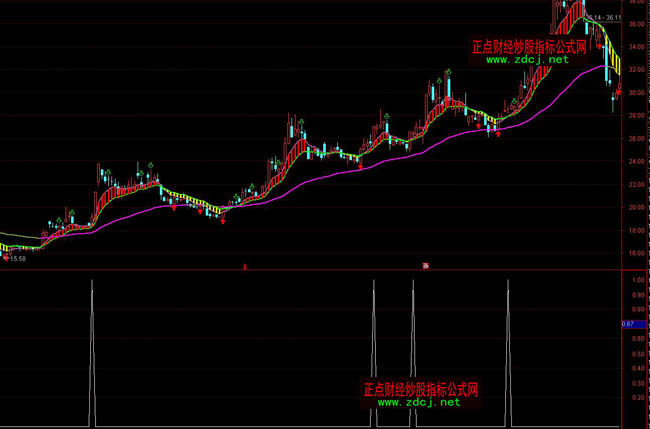This screenshot has width=650, height=429.
Task: Click the left red marker on the panel divider
Action: [x=245, y=266]
